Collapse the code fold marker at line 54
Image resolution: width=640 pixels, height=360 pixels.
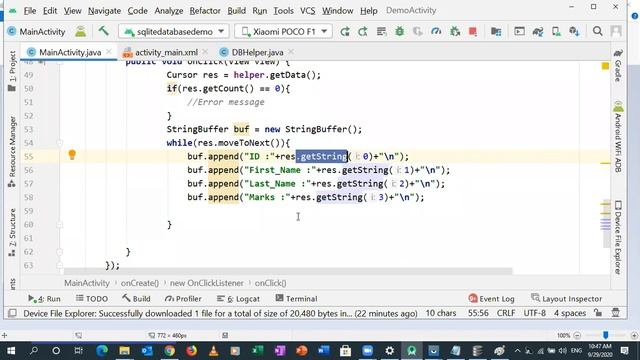[x=60, y=143]
